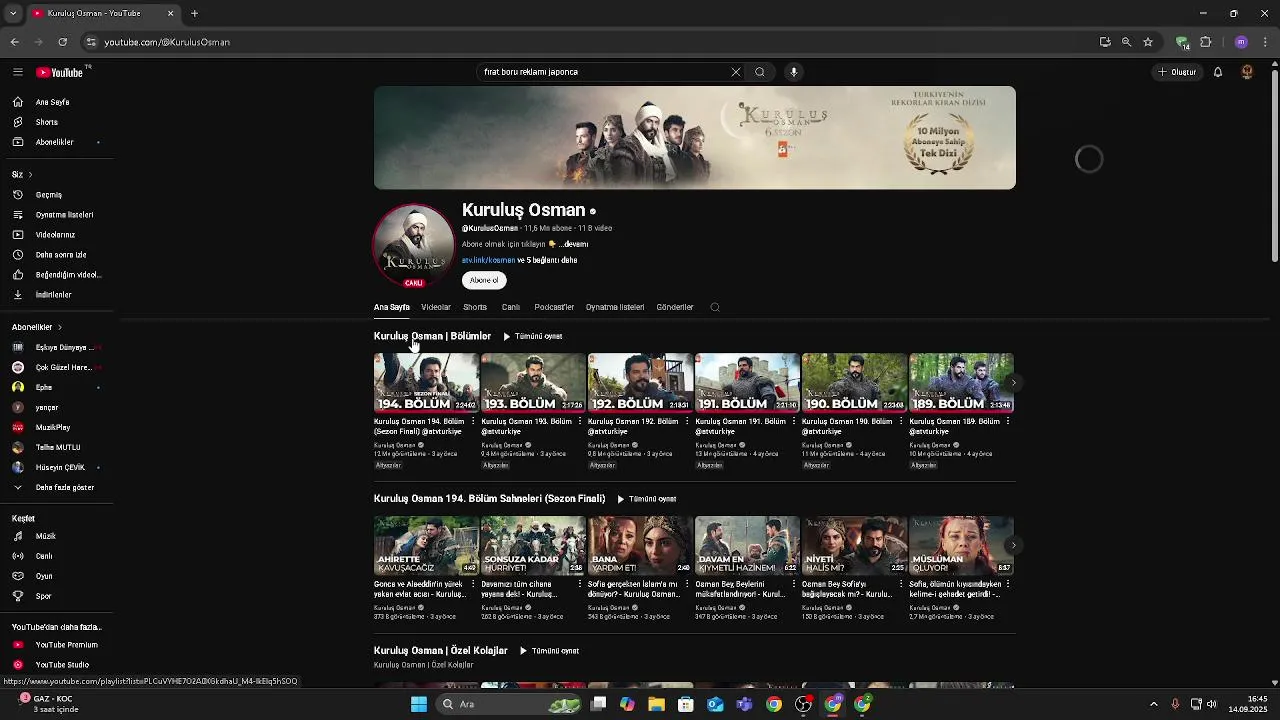Screen dimensions: 1280x720
Task: Clear the search box with X
Action: [736, 72]
